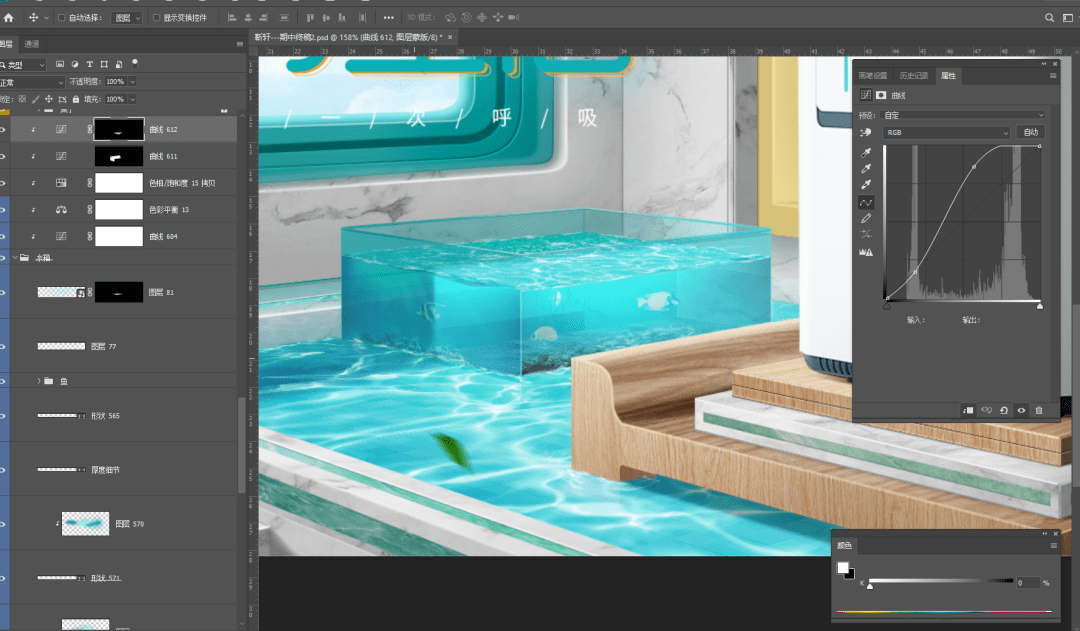The image size is (1080, 631).
Task: Collapse the 水箱 layer group
Action: (x=15, y=258)
